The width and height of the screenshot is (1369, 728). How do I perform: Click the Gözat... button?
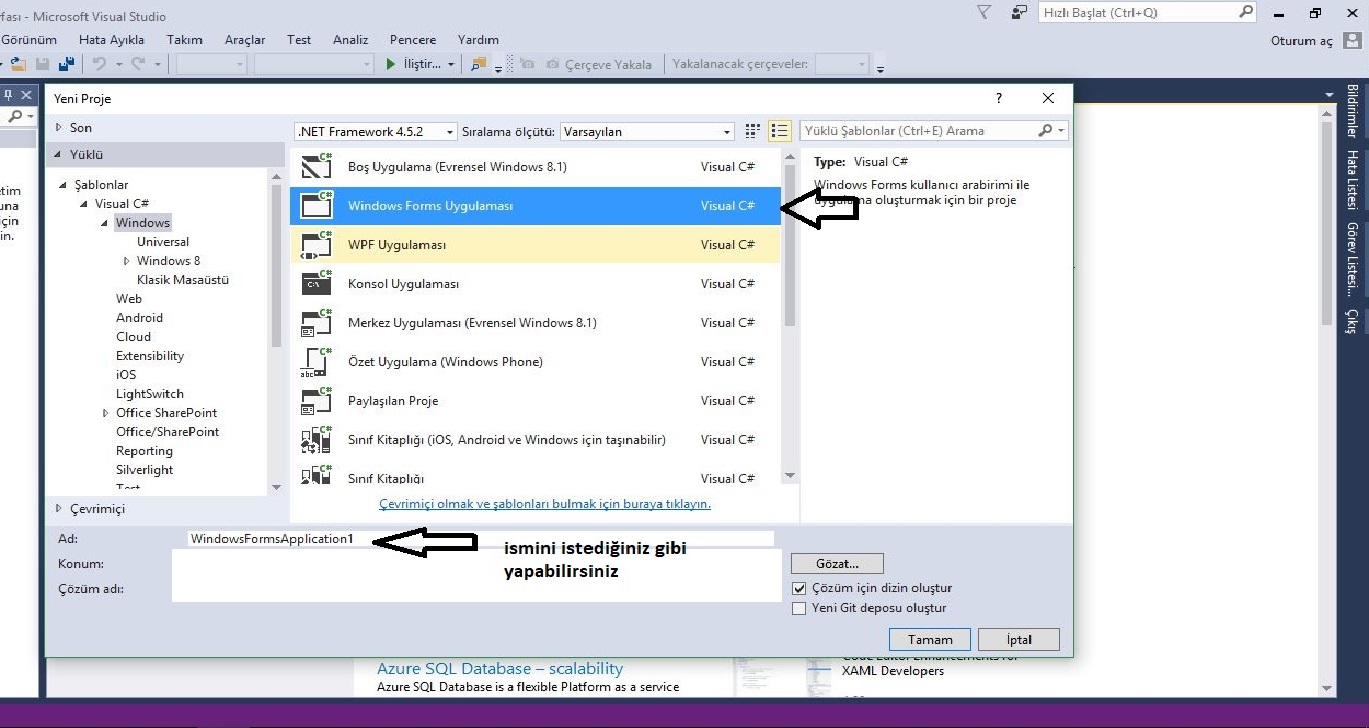tap(837, 563)
